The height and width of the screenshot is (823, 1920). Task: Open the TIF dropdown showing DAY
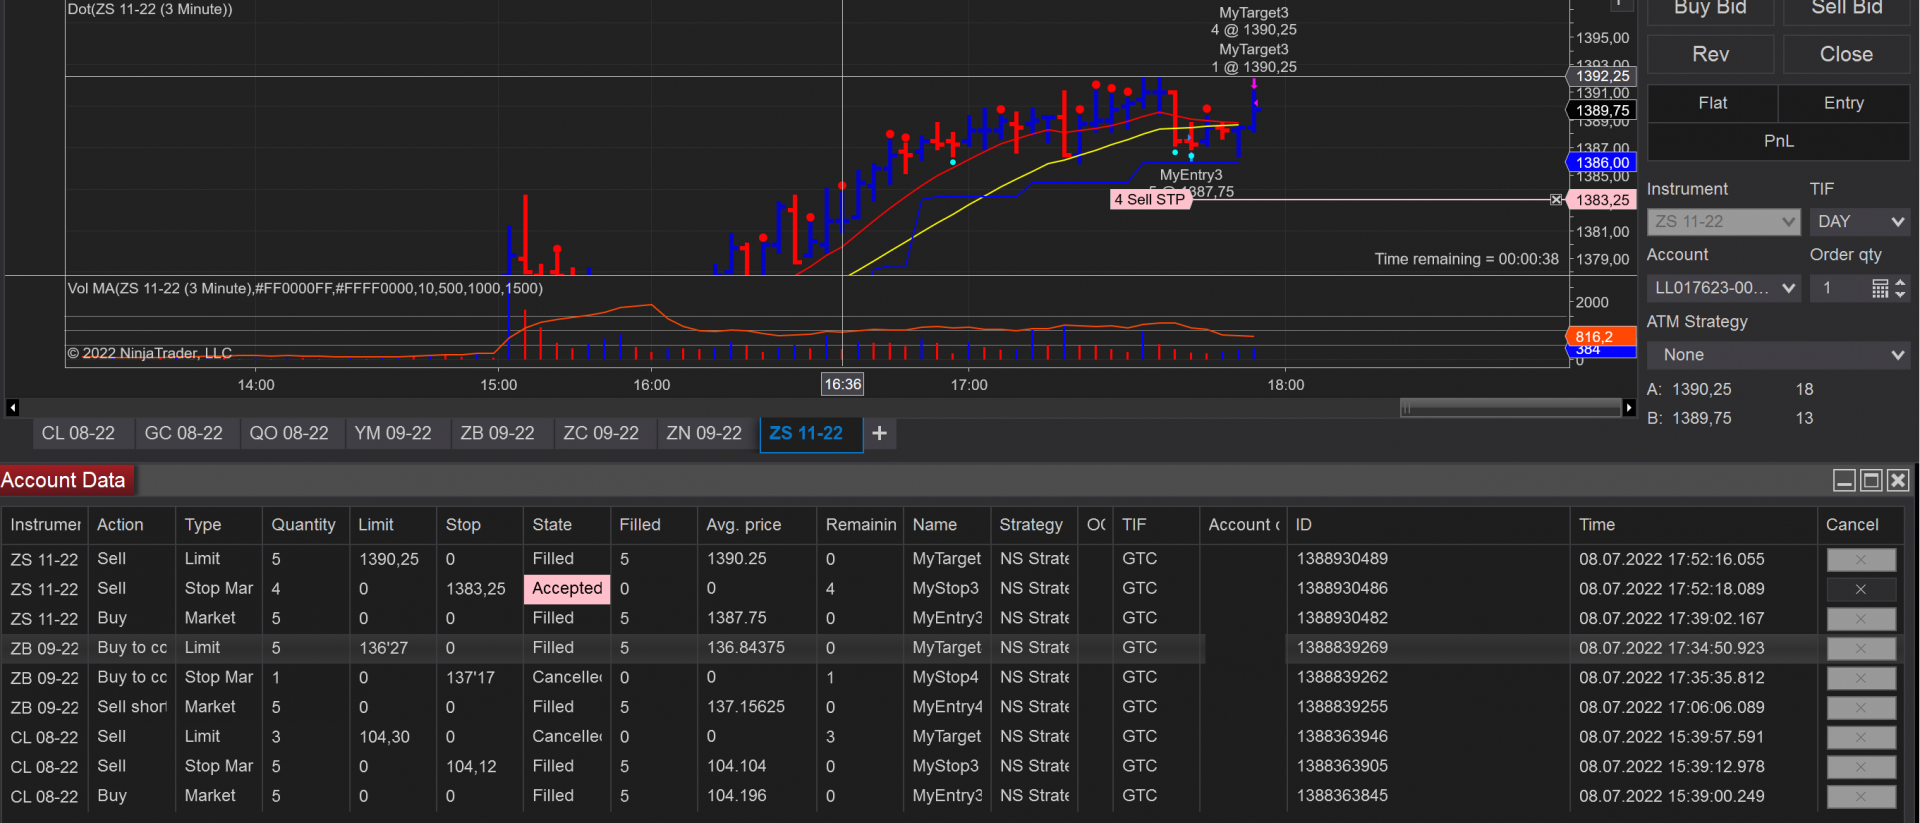pos(1860,222)
